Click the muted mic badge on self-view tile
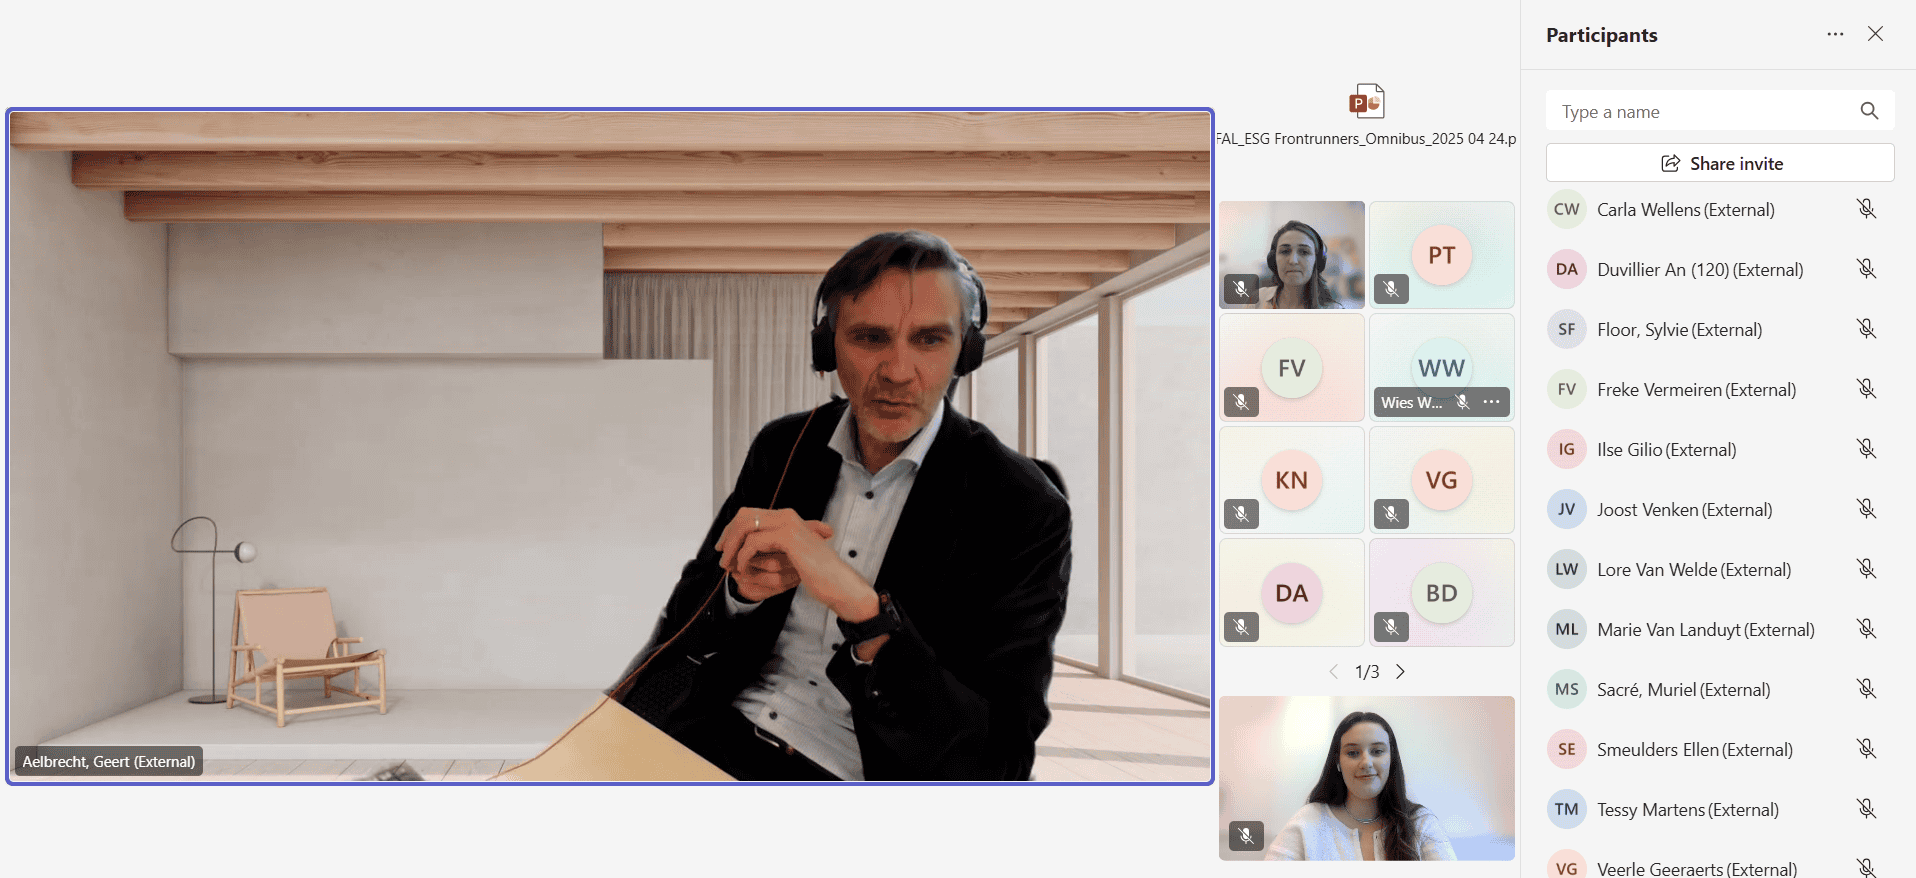This screenshot has height=878, width=1916. click(x=1246, y=835)
